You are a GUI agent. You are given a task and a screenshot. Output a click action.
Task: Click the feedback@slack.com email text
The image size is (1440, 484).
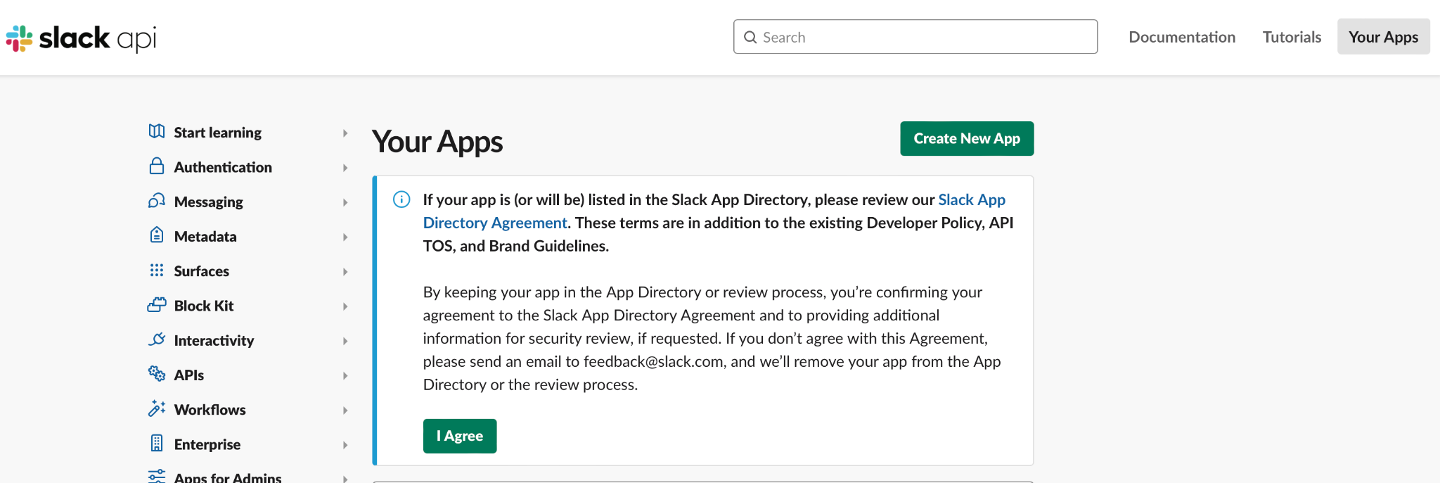[x=653, y=361]
